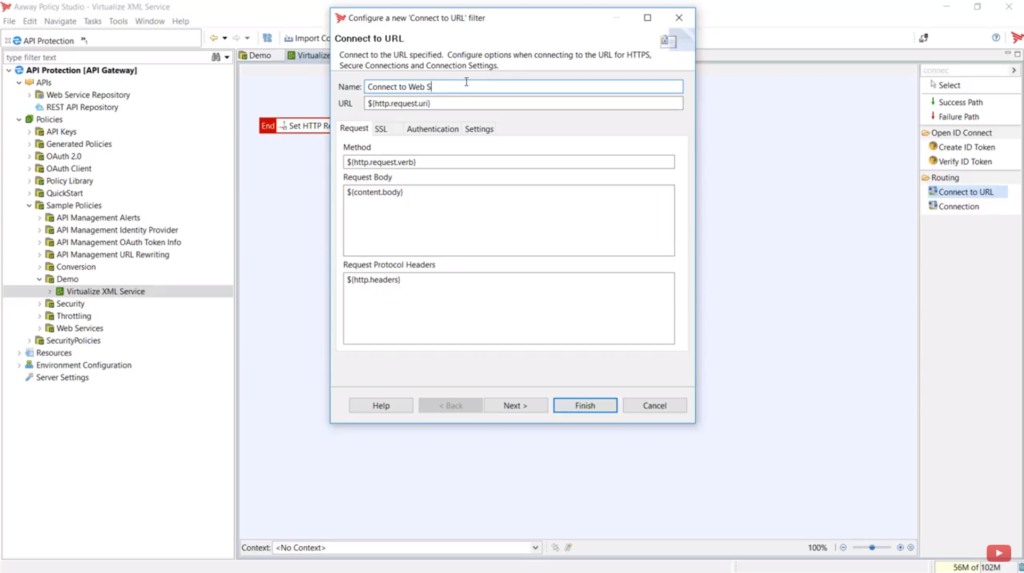Choose the Connection filter under Routing
The height and width of the screenshot is (573, 1024).
958,207
